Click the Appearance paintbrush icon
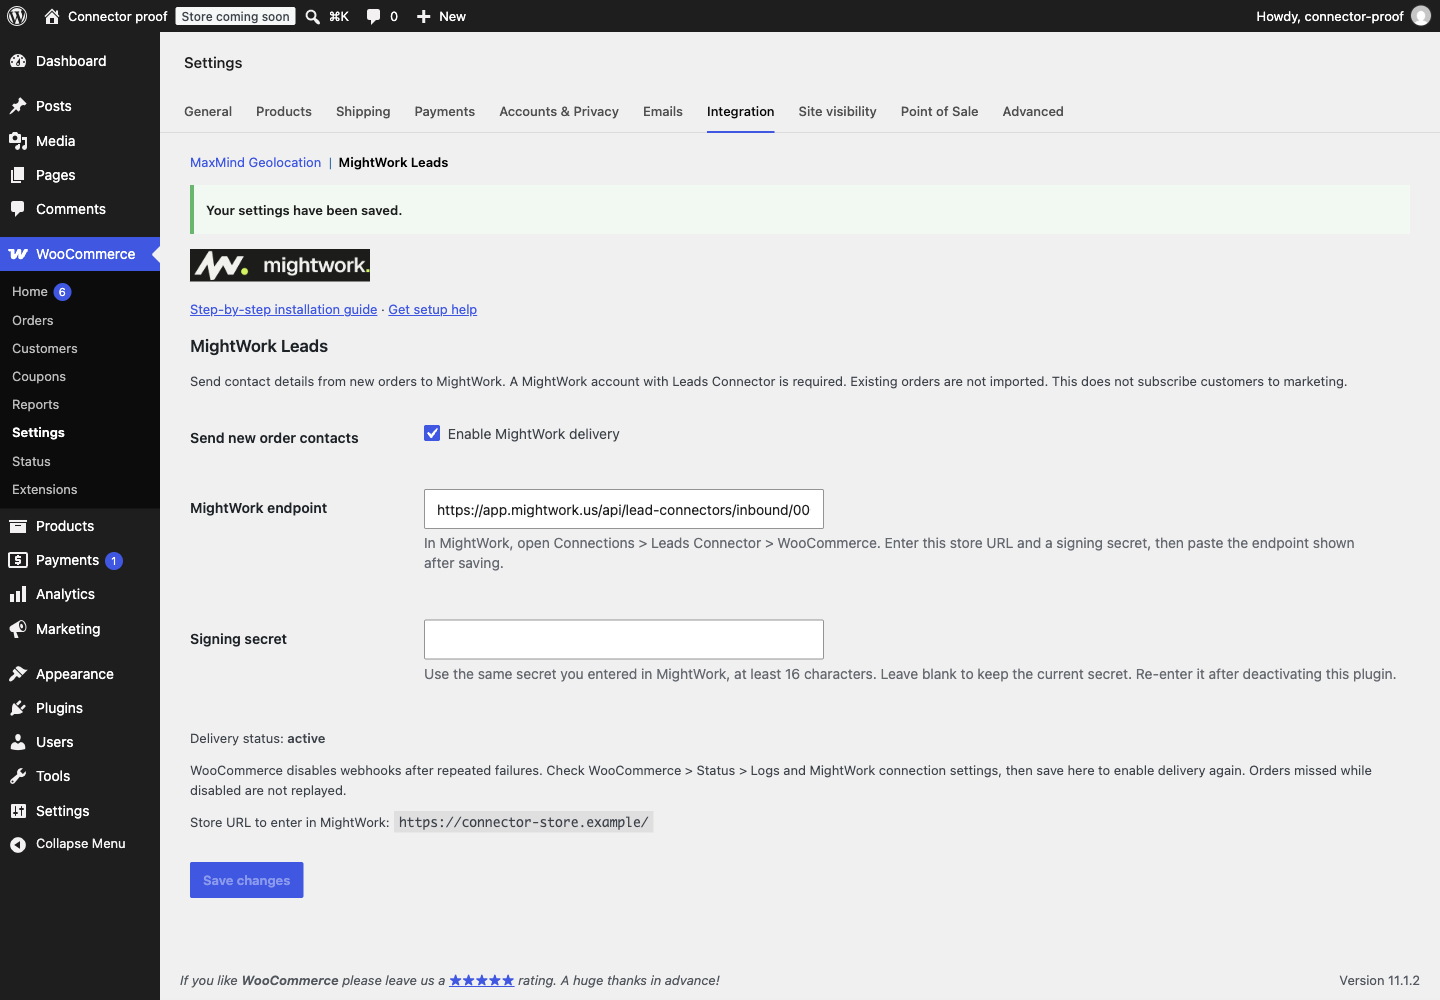This screenshot has height=1000, width=1440. click(x=18, y=674)
